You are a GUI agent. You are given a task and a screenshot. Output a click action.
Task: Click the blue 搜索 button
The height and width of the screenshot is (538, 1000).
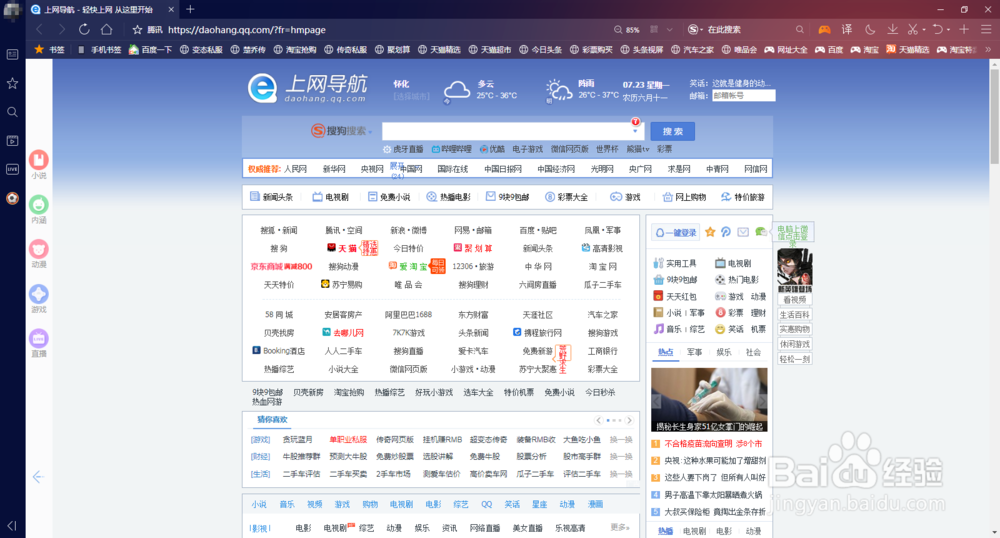[x=673, y=131]
